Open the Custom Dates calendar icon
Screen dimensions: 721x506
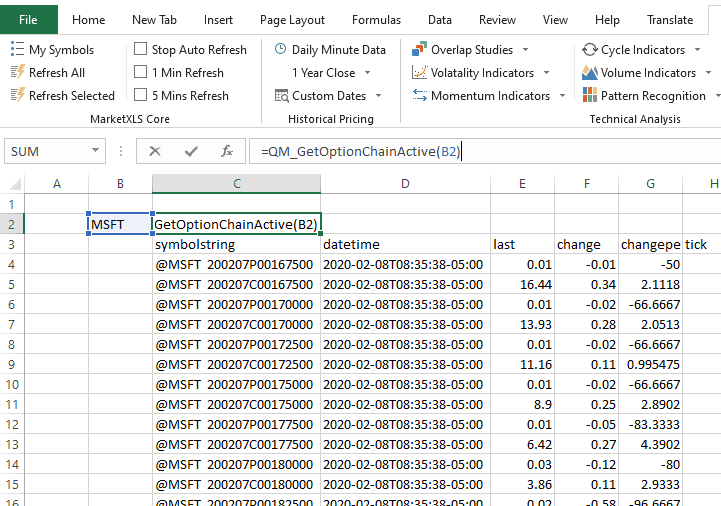(x=282, y=96)
